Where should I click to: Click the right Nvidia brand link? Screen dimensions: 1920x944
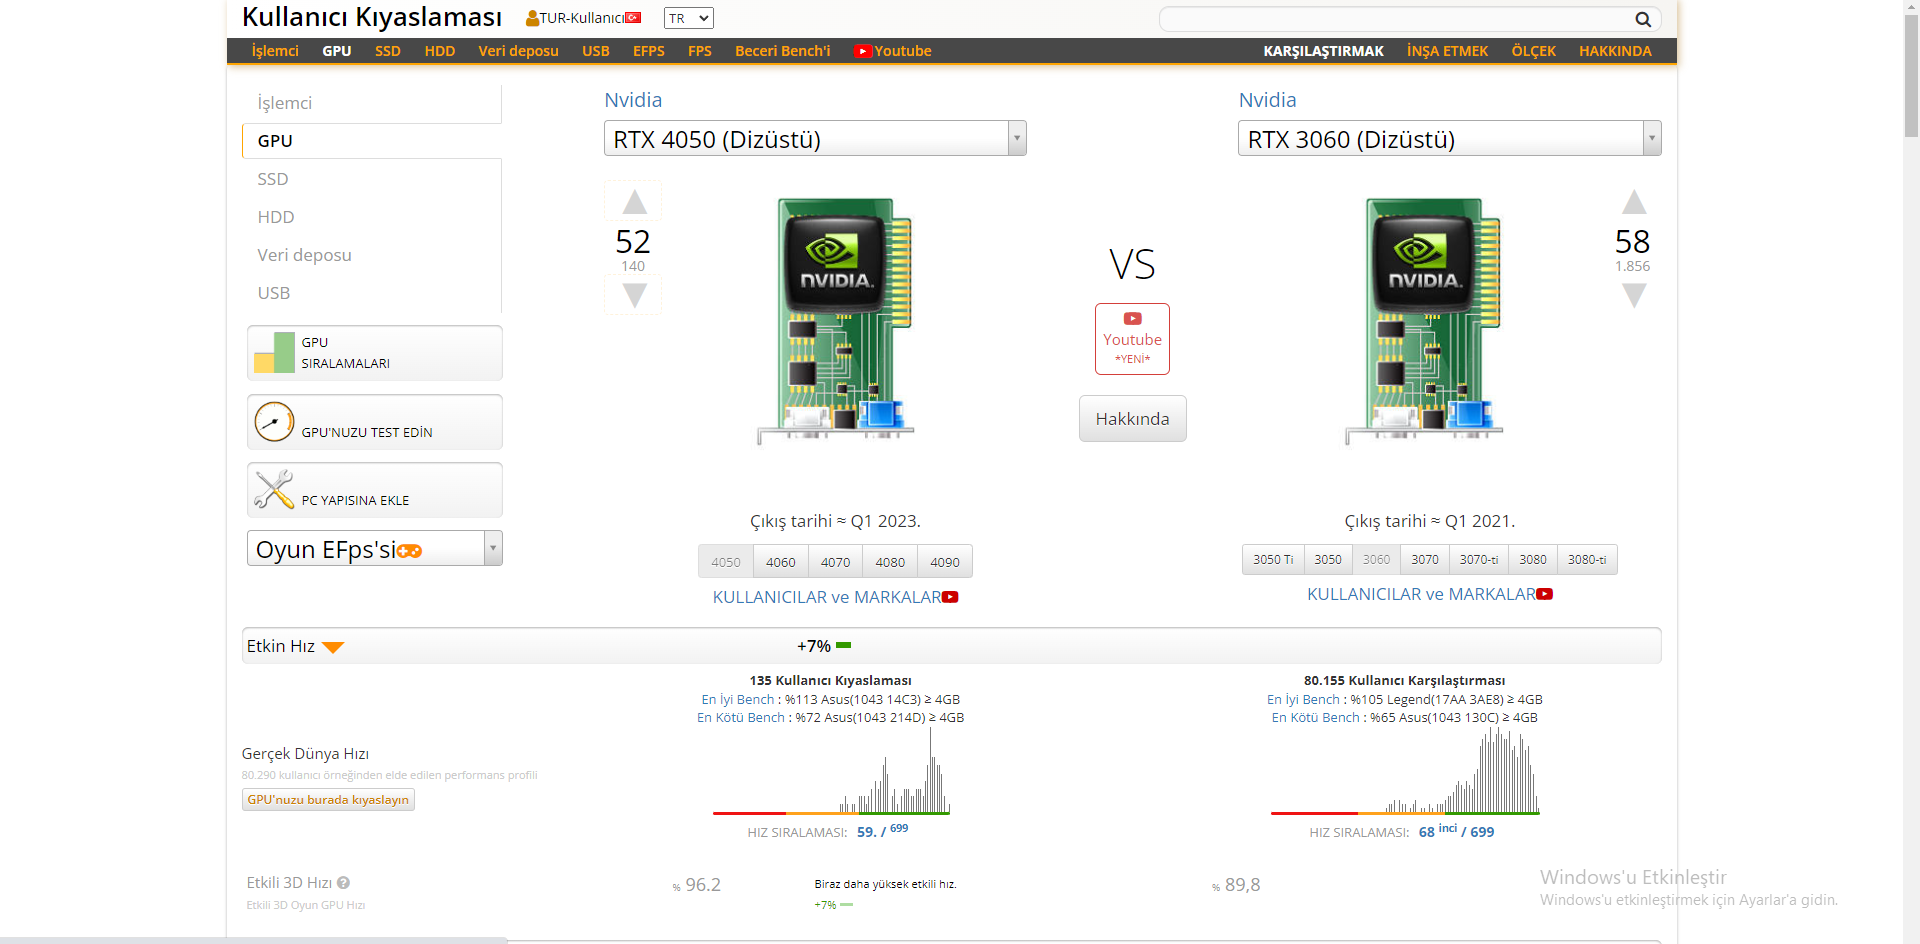(x=1267, y=100)
